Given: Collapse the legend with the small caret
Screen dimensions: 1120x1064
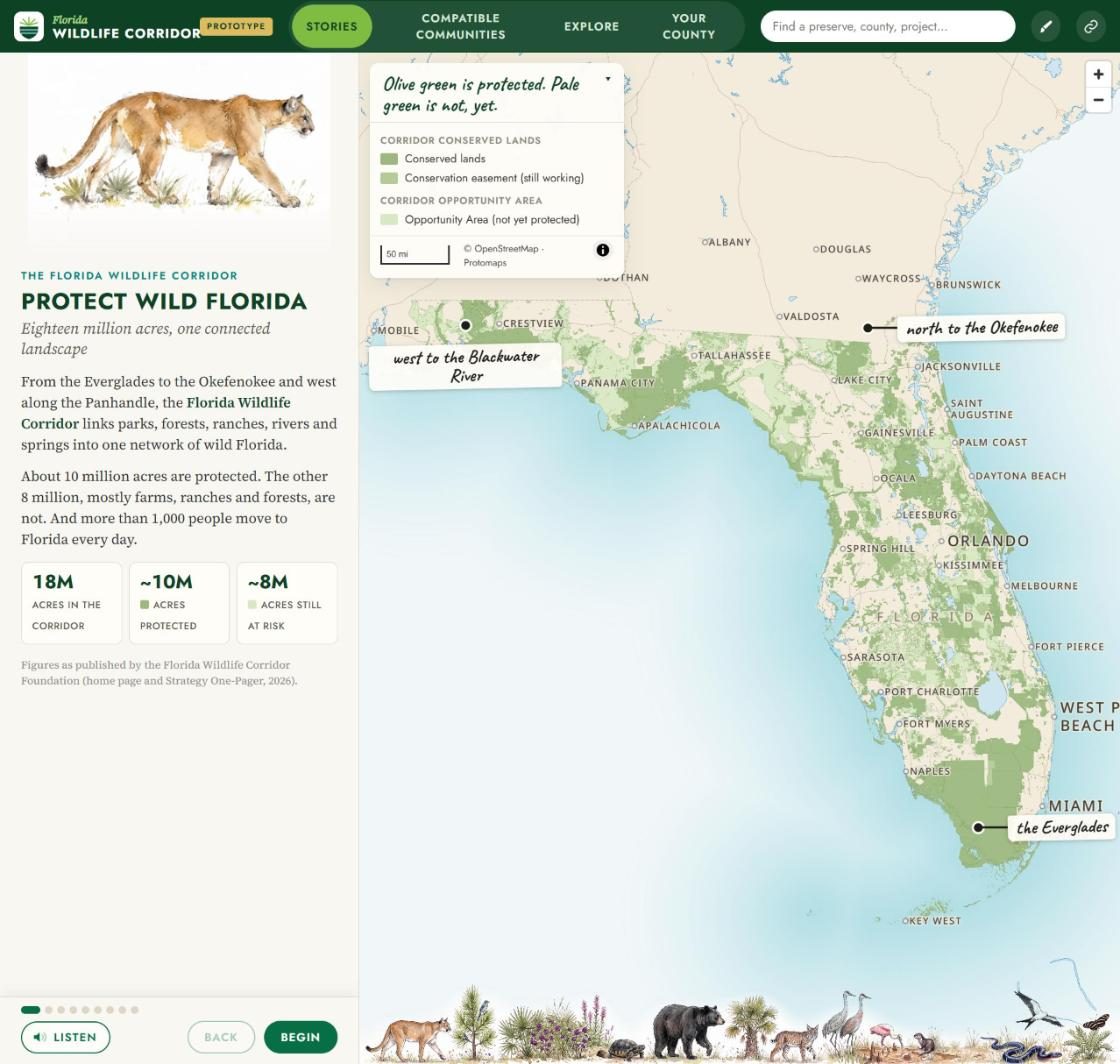Looking at the screenshot, I should coord(608,79).
